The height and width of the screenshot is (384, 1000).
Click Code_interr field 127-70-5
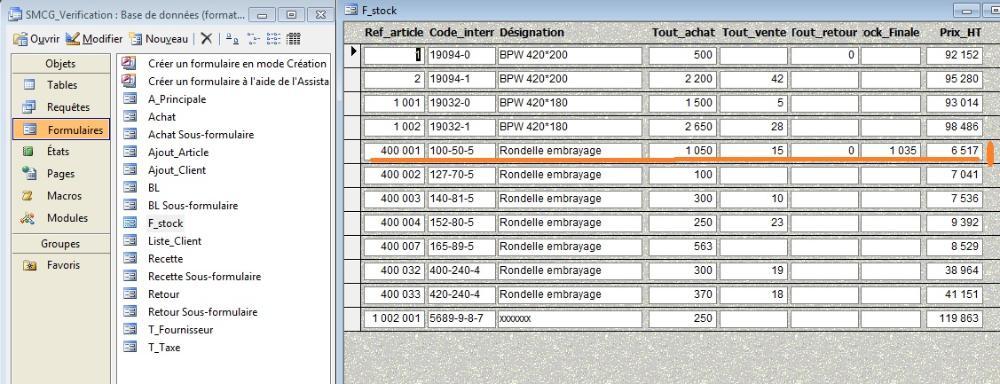coord(461,175)
